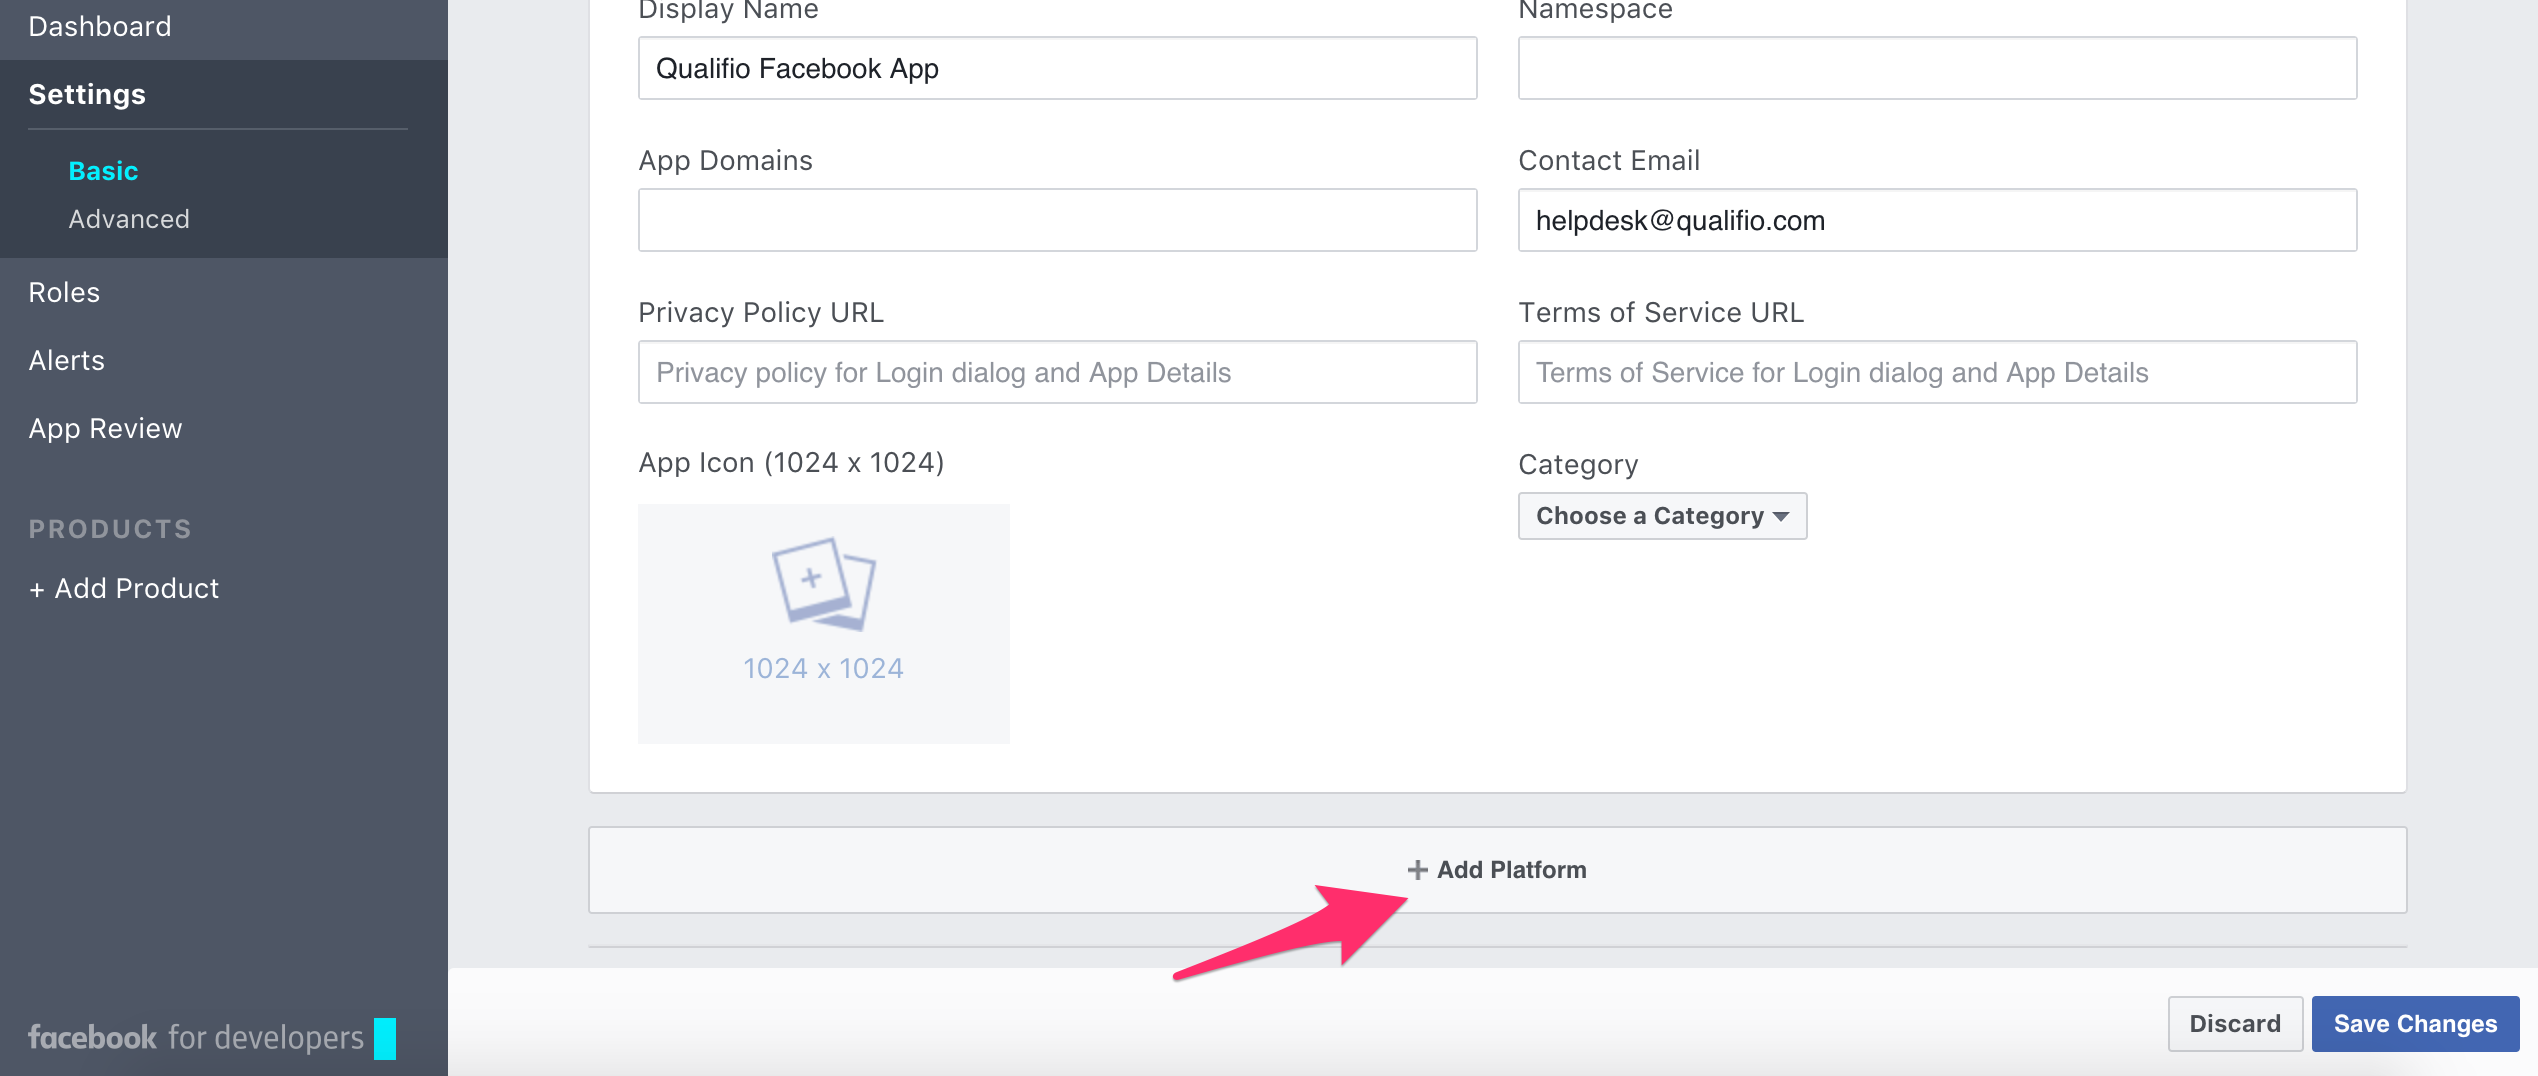
Task: Click the plus icon beside Add Platform
Action: 1417,870
